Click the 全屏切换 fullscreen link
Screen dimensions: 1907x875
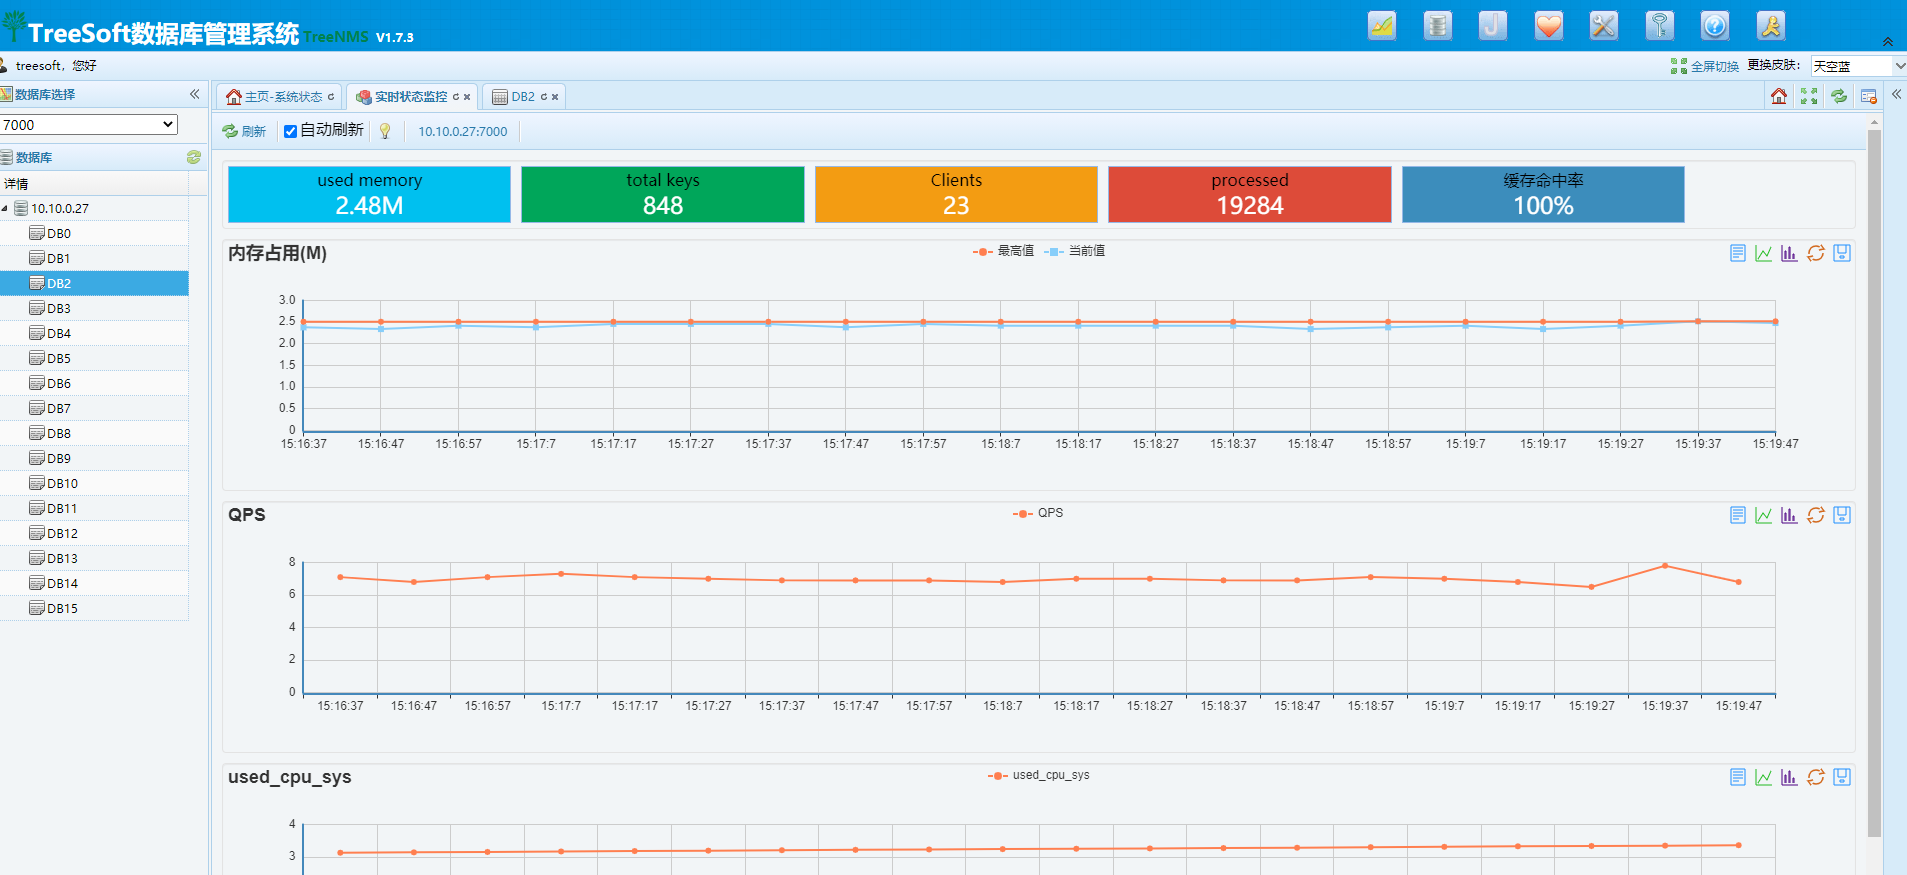[x=1705, y=66]
